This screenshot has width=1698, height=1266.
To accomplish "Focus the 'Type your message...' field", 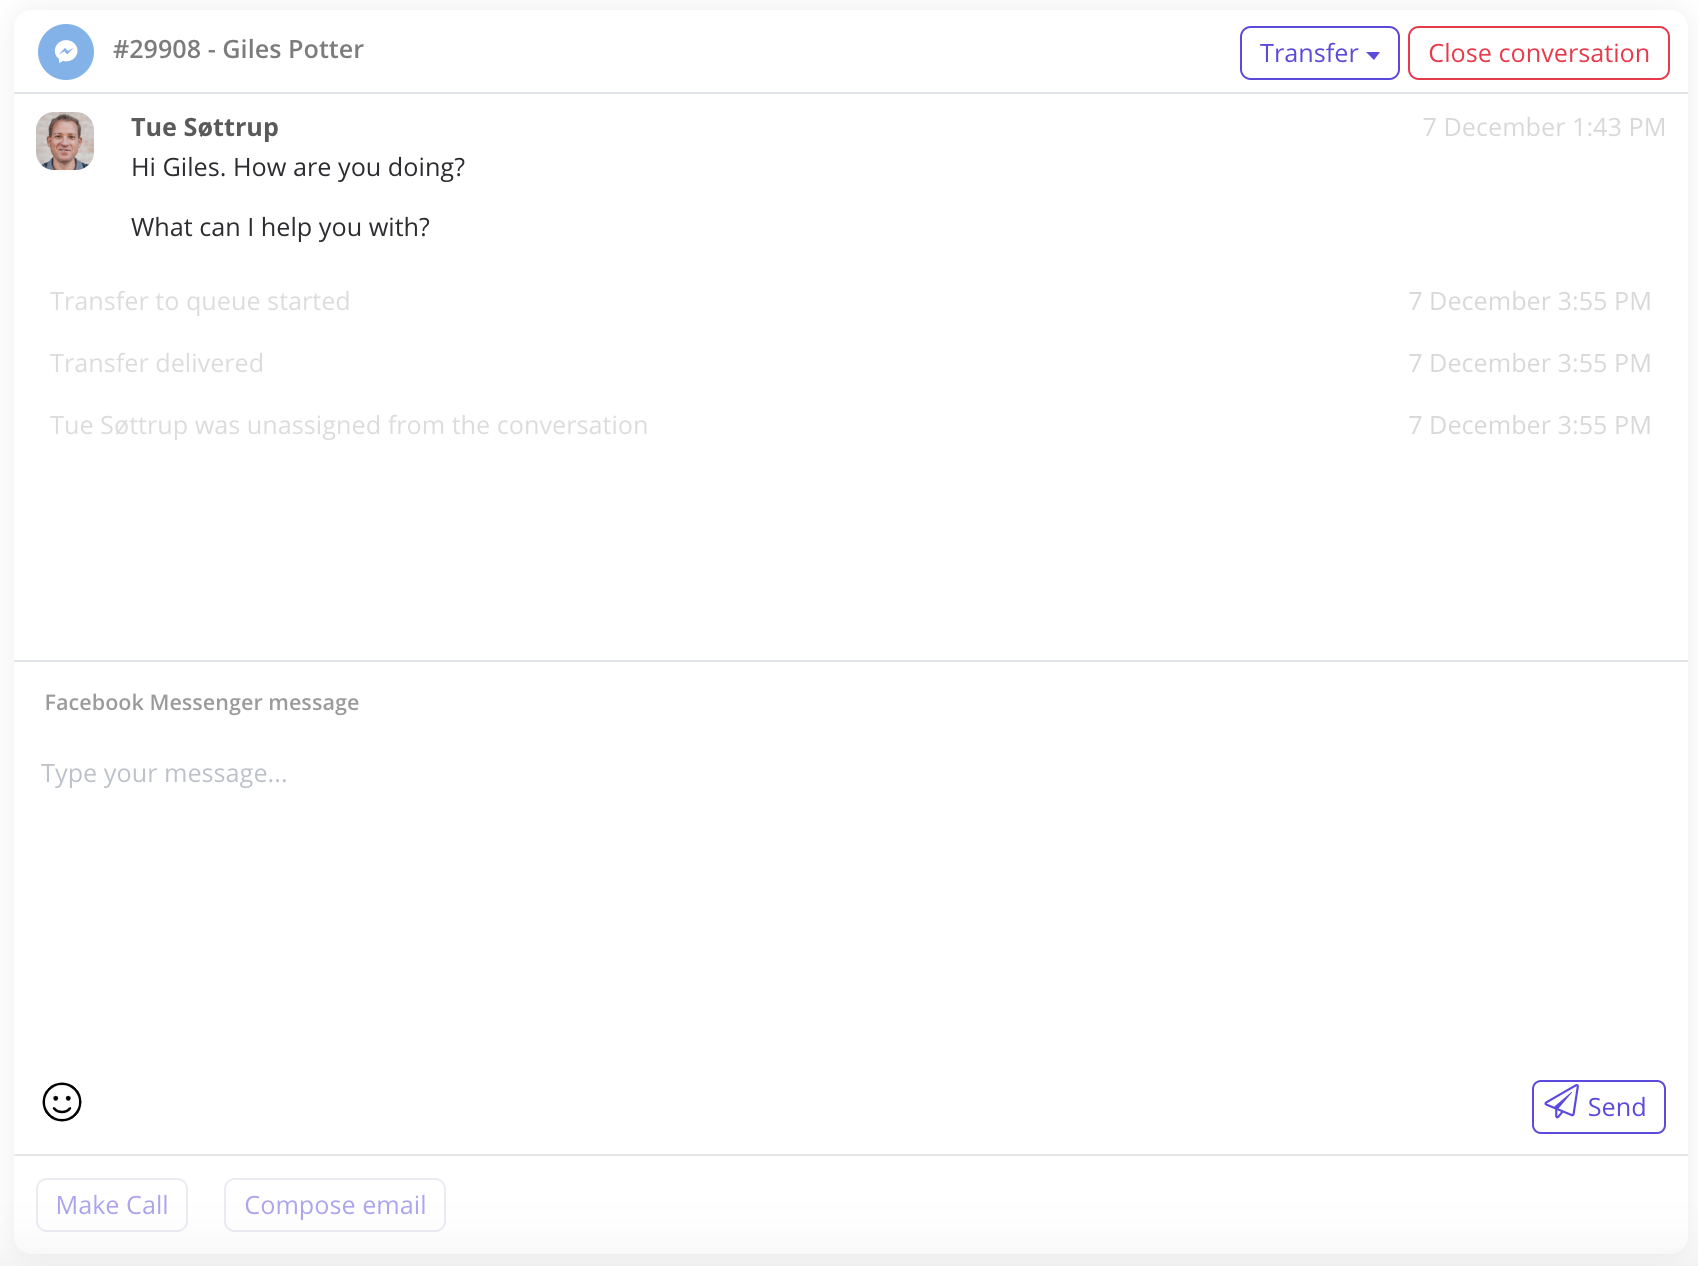I will pyautogui.click(x=850, y=900).
